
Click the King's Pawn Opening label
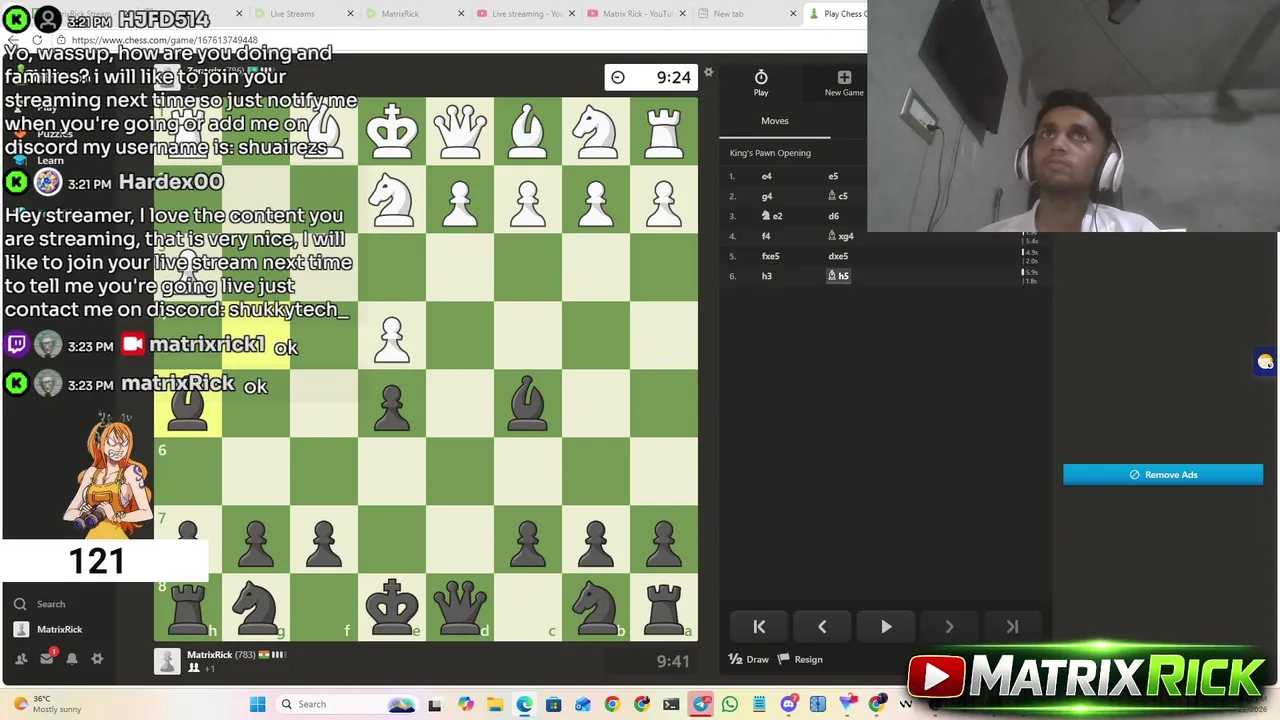pyautogui.click(x=770, y=153)
